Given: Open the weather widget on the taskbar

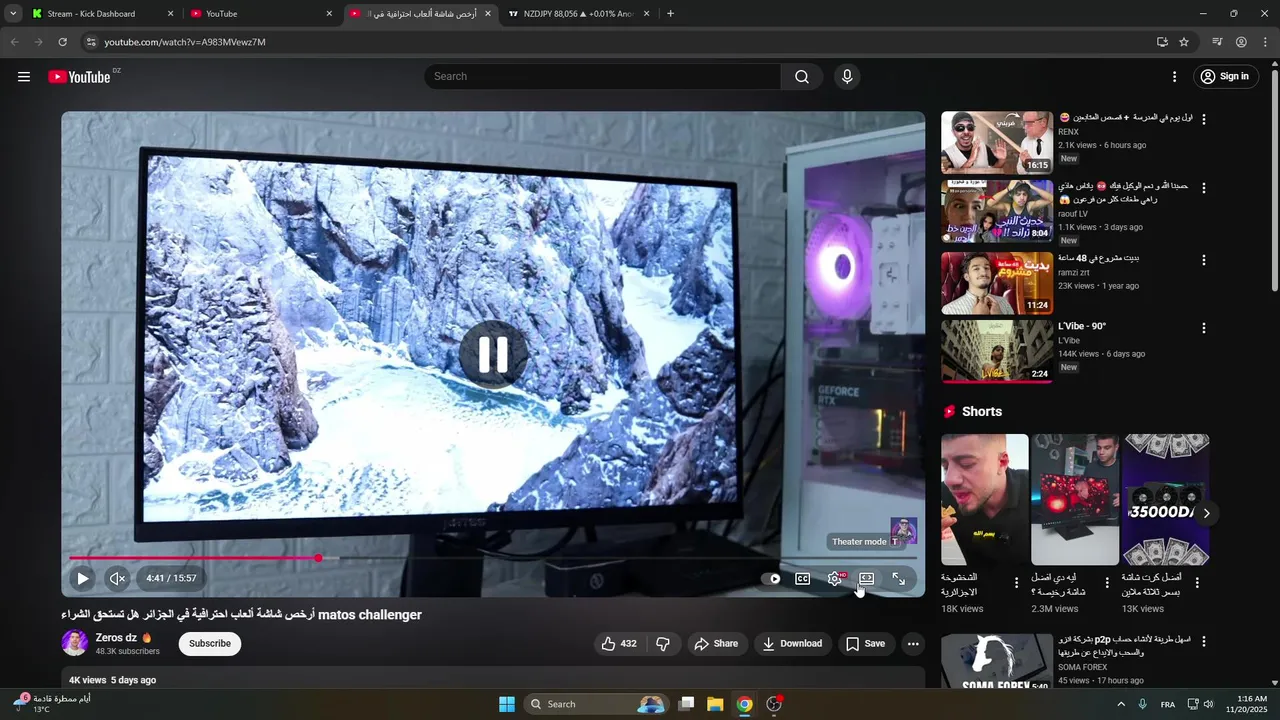Looking at the screenshot, I should pos(52,704).
